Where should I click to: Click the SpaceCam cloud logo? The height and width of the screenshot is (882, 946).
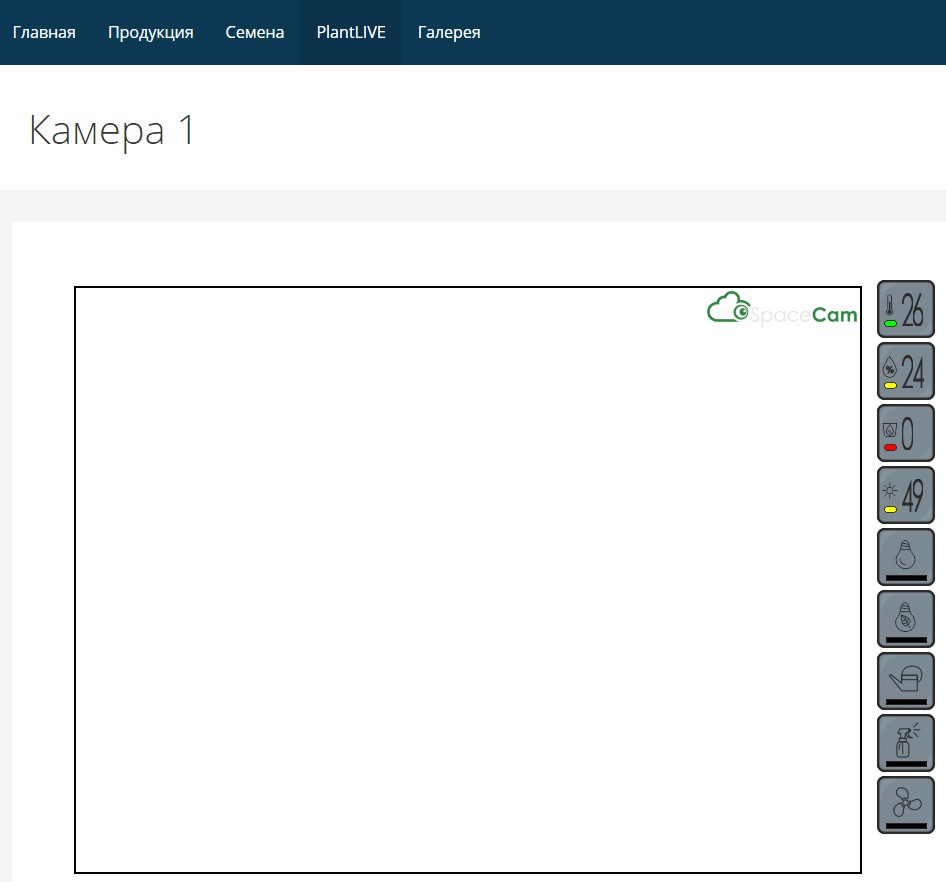[782, 309]
